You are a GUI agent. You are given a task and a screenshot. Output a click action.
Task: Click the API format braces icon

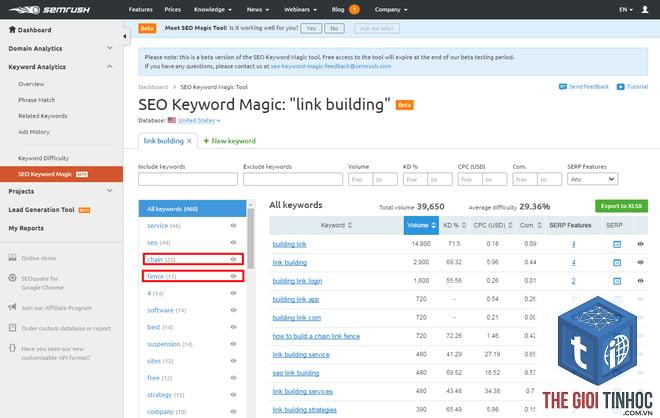point(13,348)
